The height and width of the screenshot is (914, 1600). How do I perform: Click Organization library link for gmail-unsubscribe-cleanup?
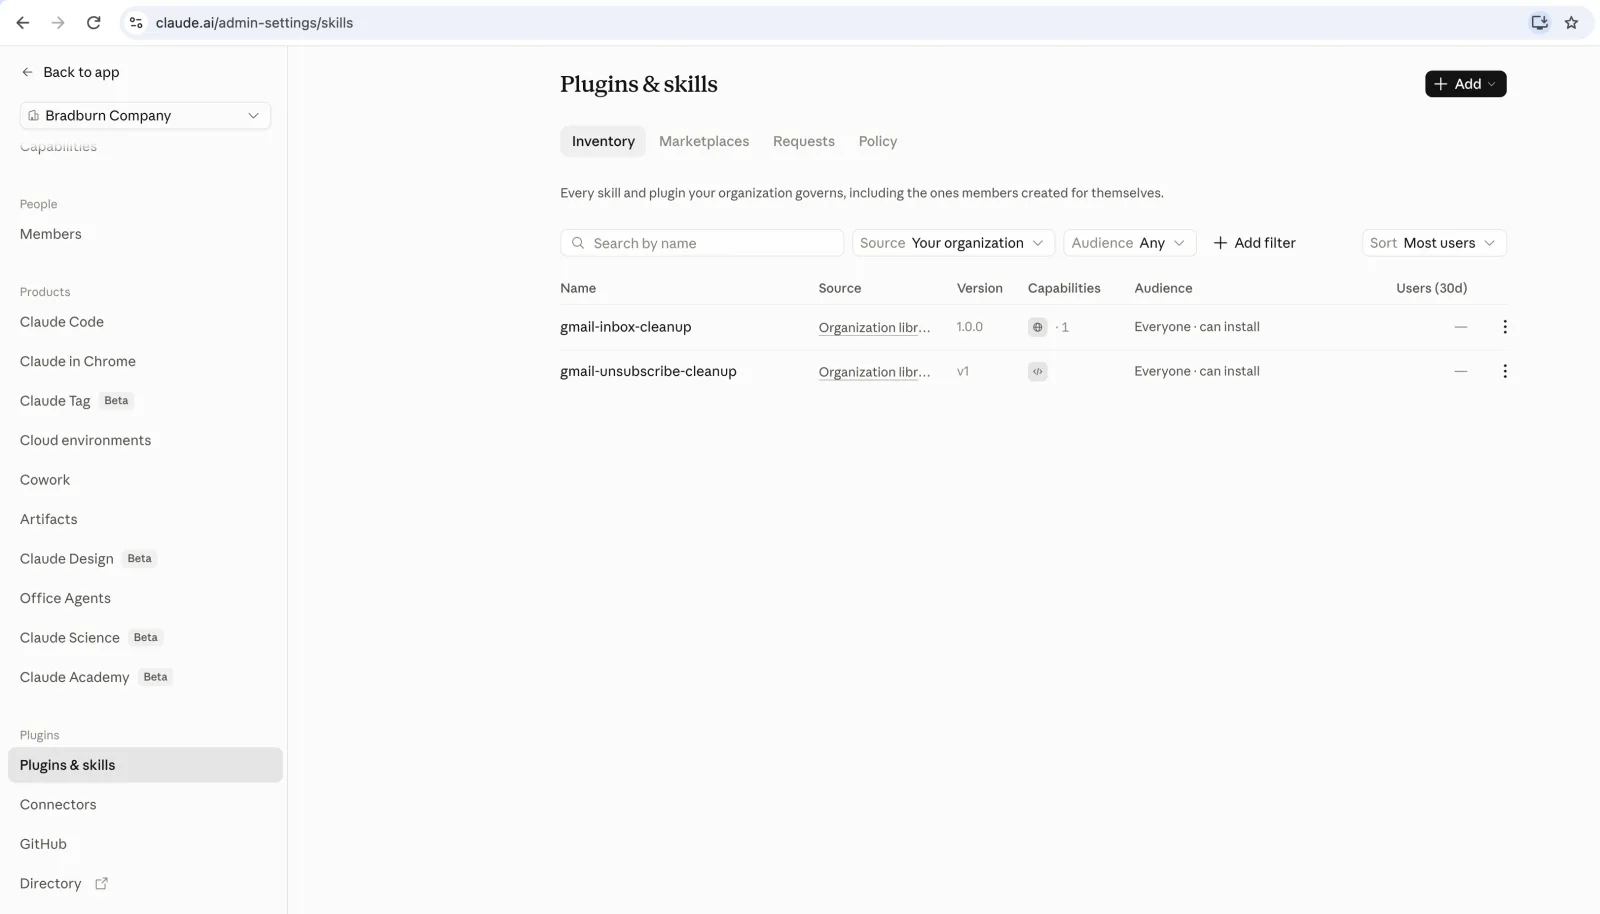pos(874,372)
